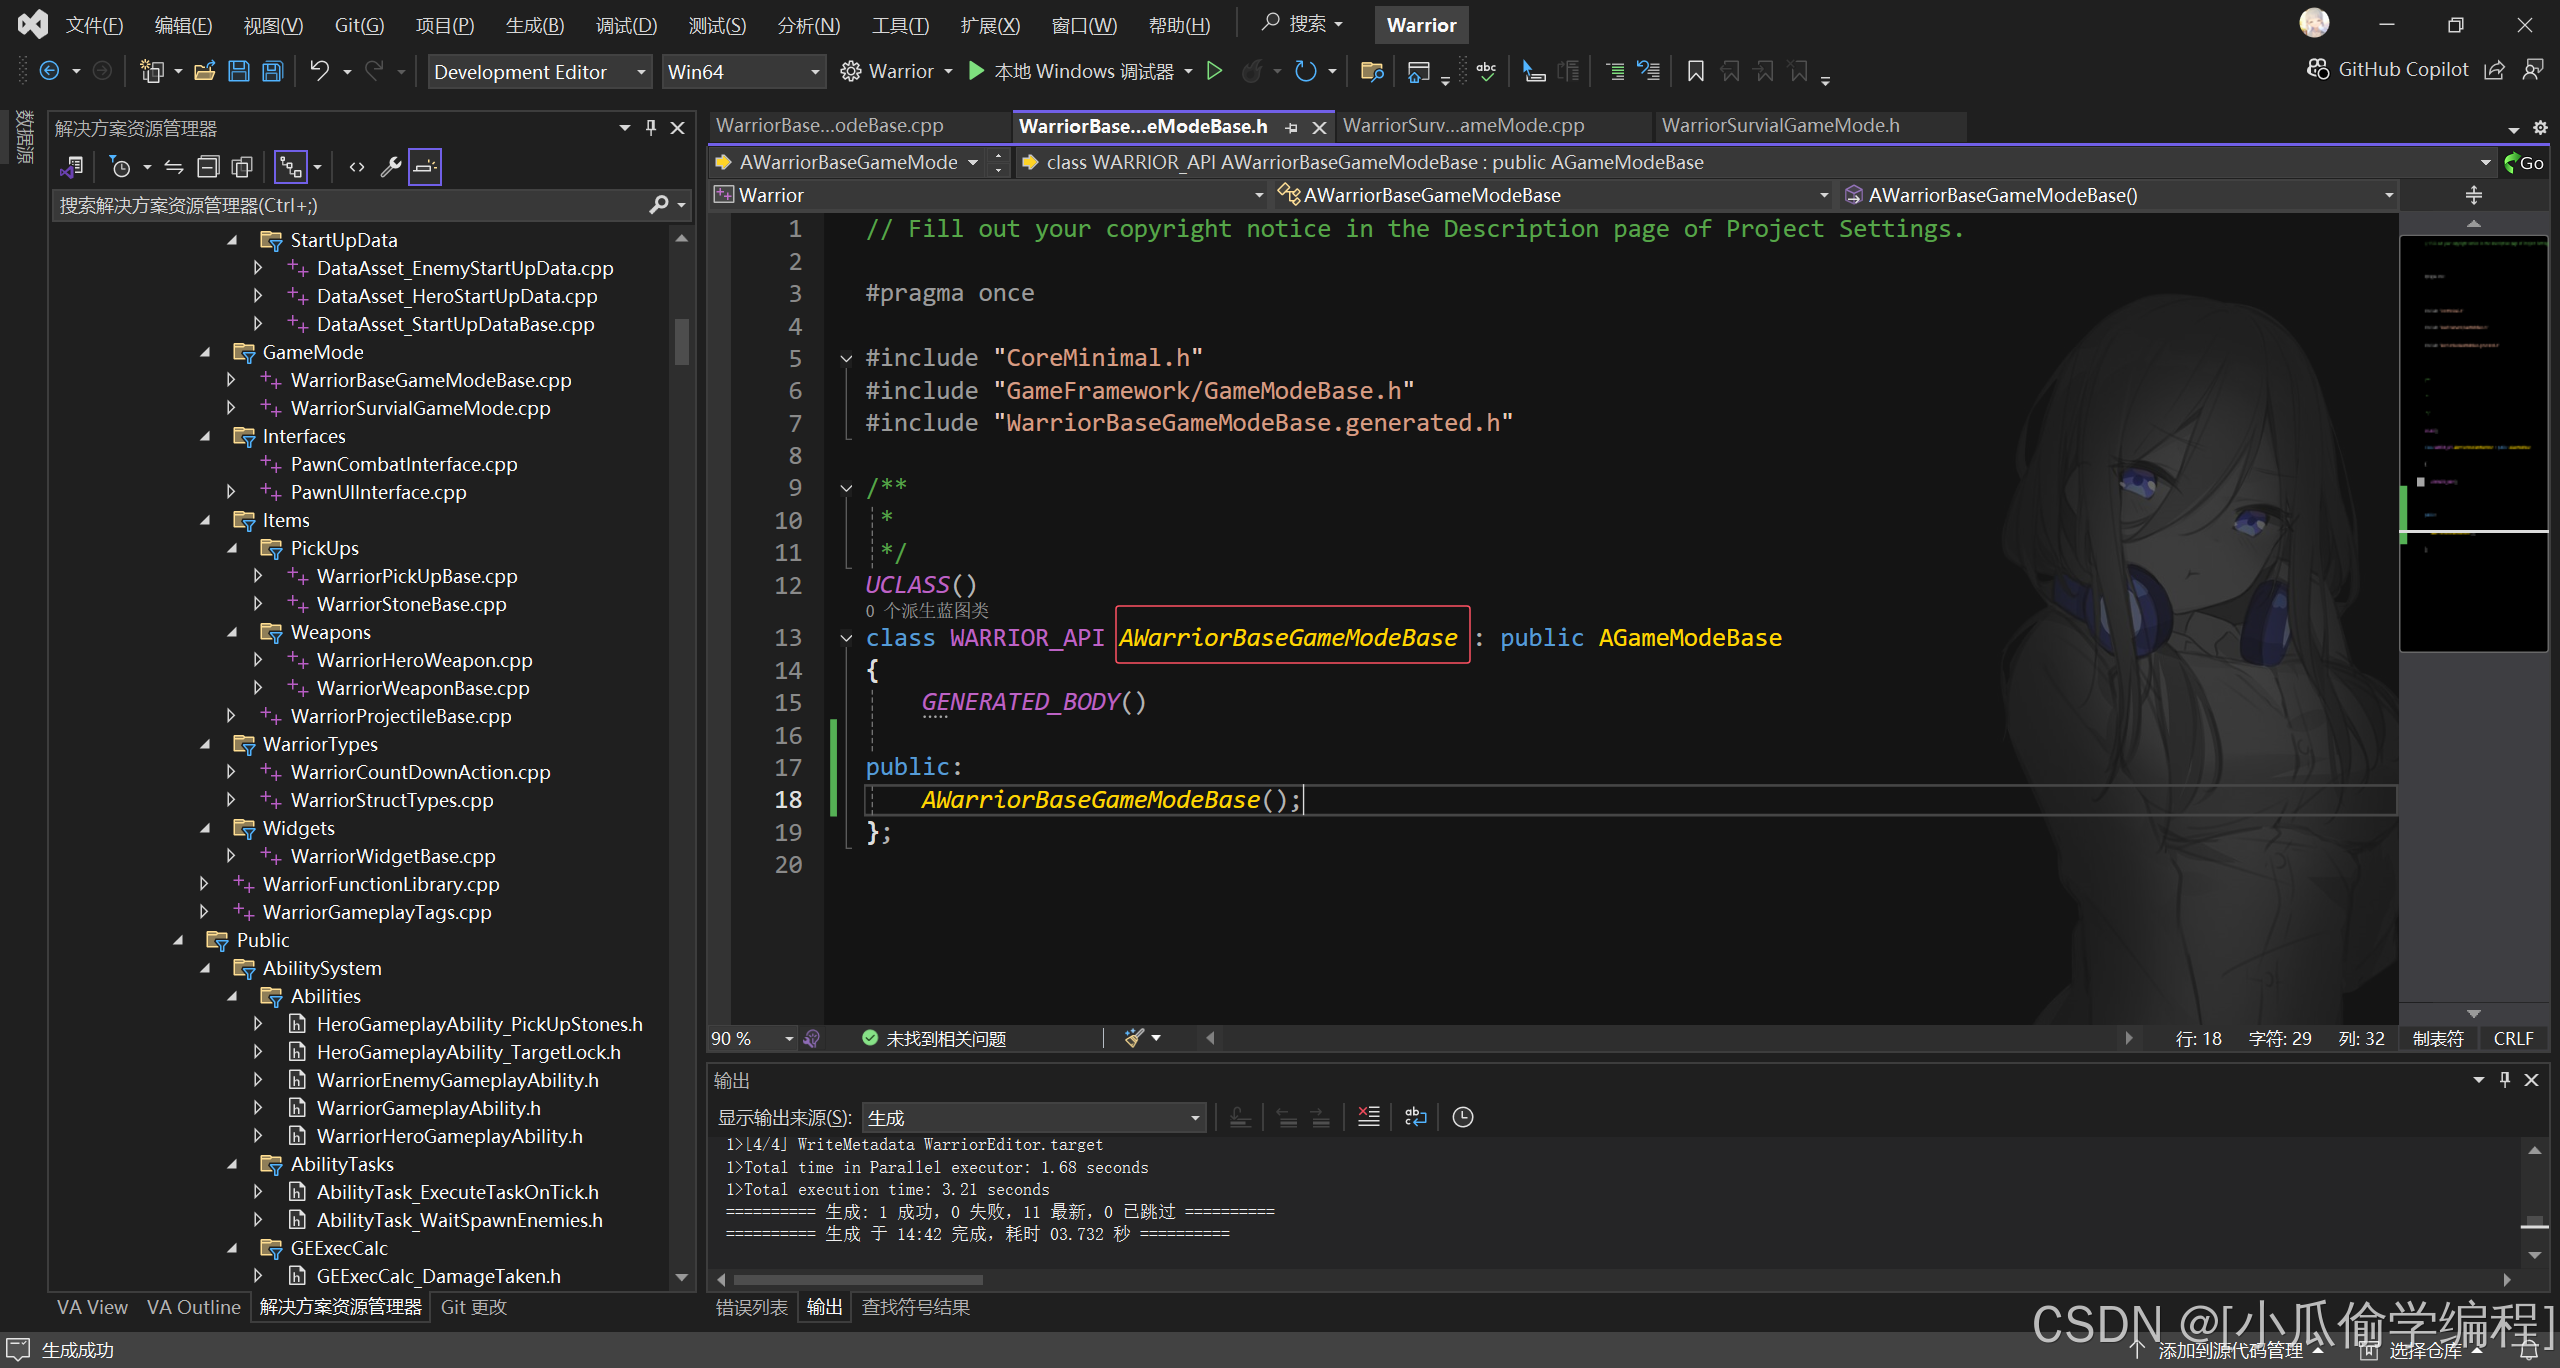Clear all output with the red X list icon
The image size is (2560, 1368).
(x=1368, y=1117)
